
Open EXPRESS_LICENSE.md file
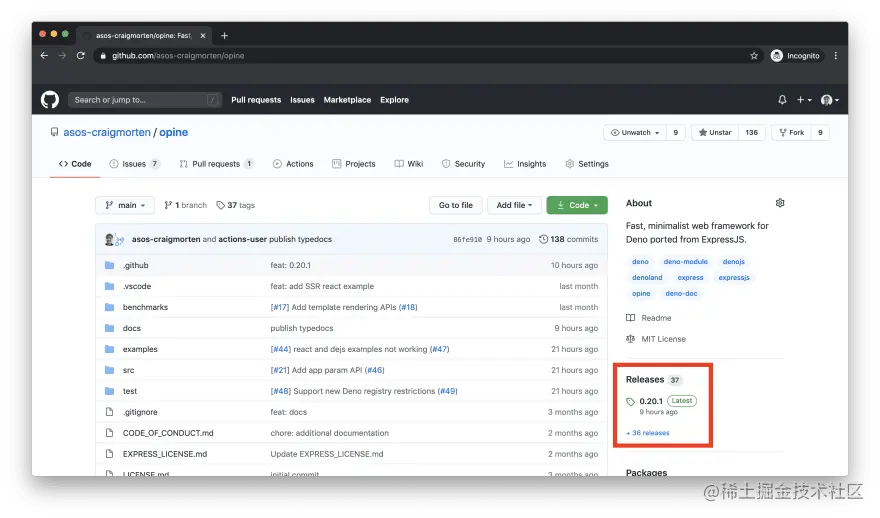(x=165, y=454)
